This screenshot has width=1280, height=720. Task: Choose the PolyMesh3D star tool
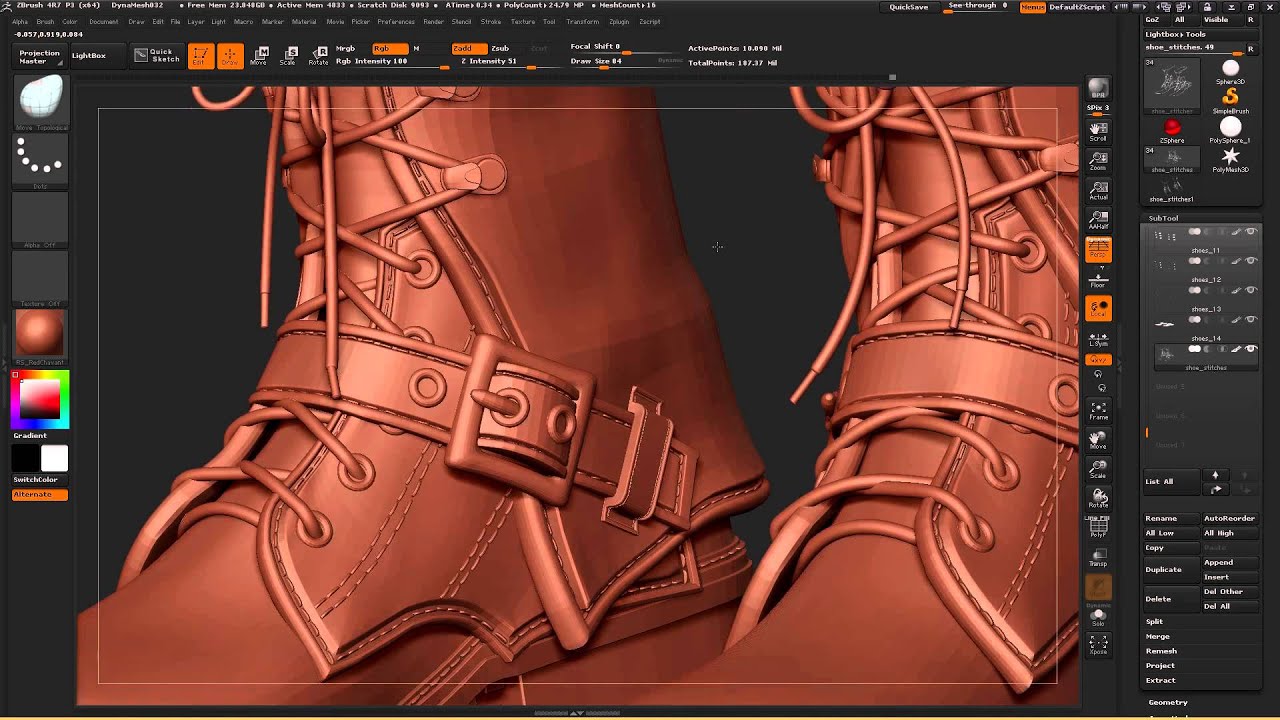[1230, 160]
